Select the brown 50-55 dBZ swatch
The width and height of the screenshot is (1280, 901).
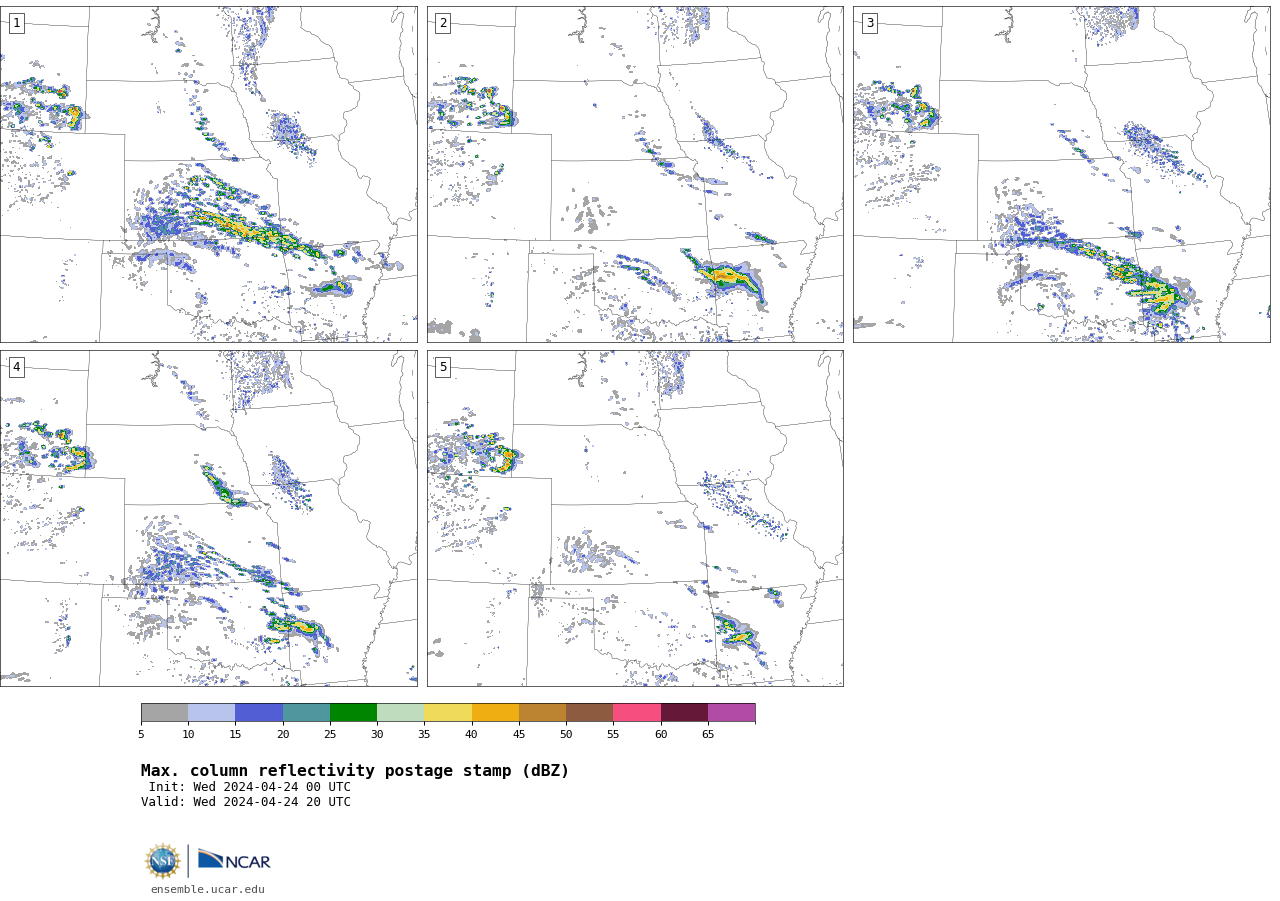pos(589,713)
